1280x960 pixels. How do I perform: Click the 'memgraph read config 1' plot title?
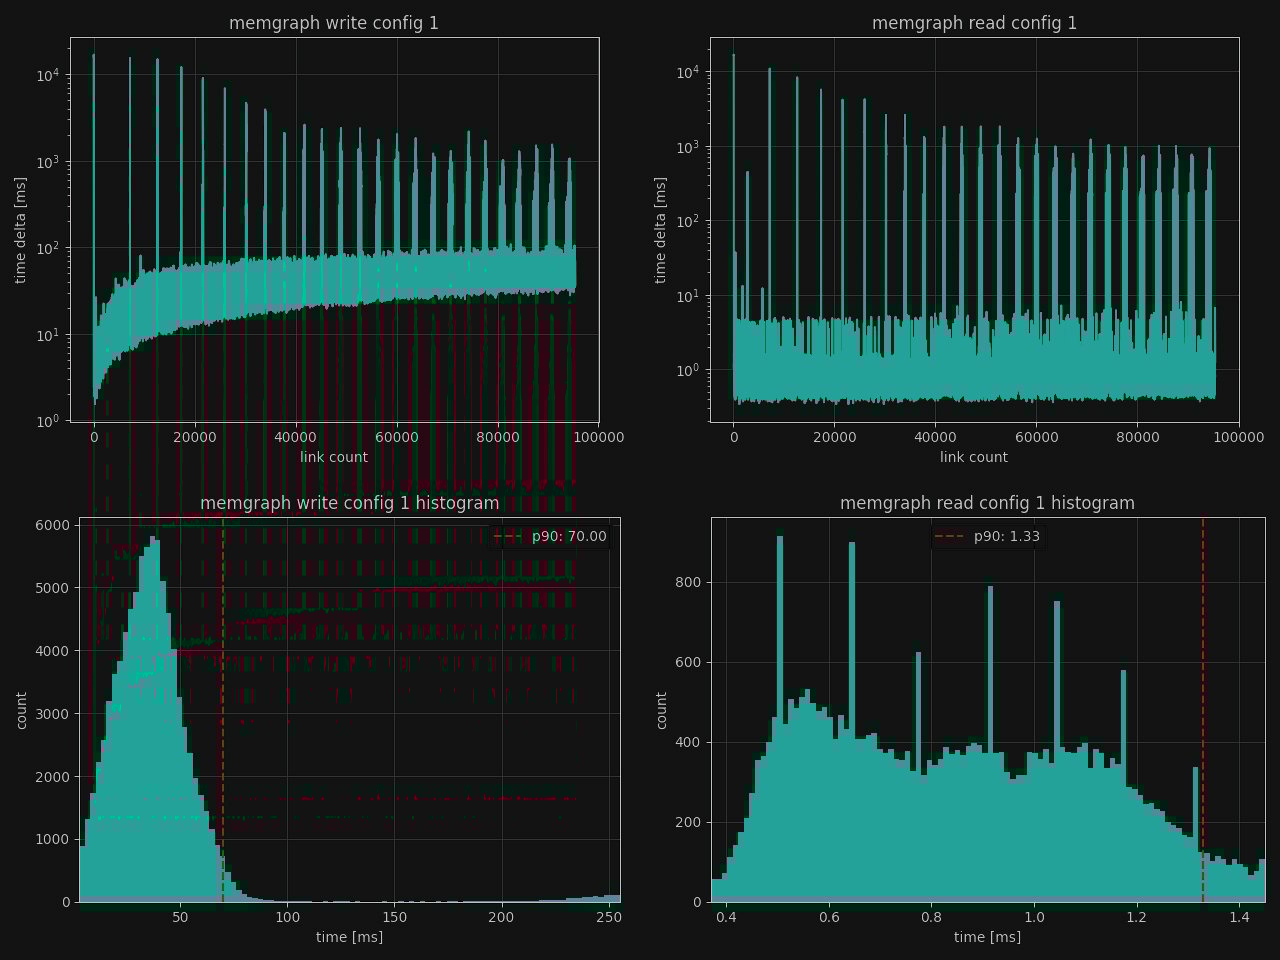tap(974, 23)
